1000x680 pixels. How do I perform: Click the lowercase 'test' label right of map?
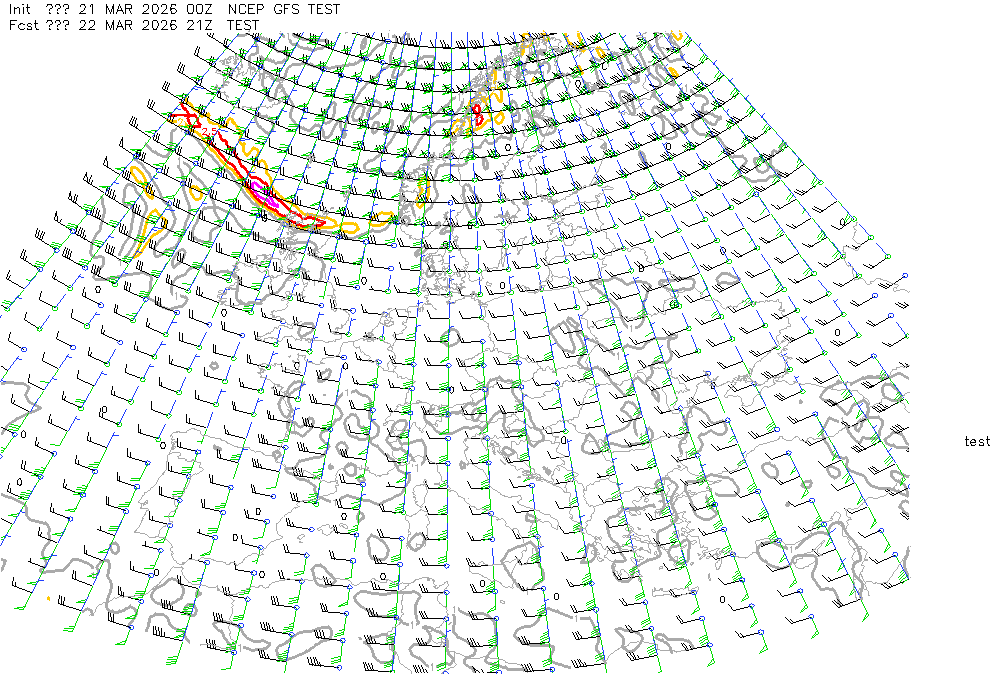coord(977,441)
